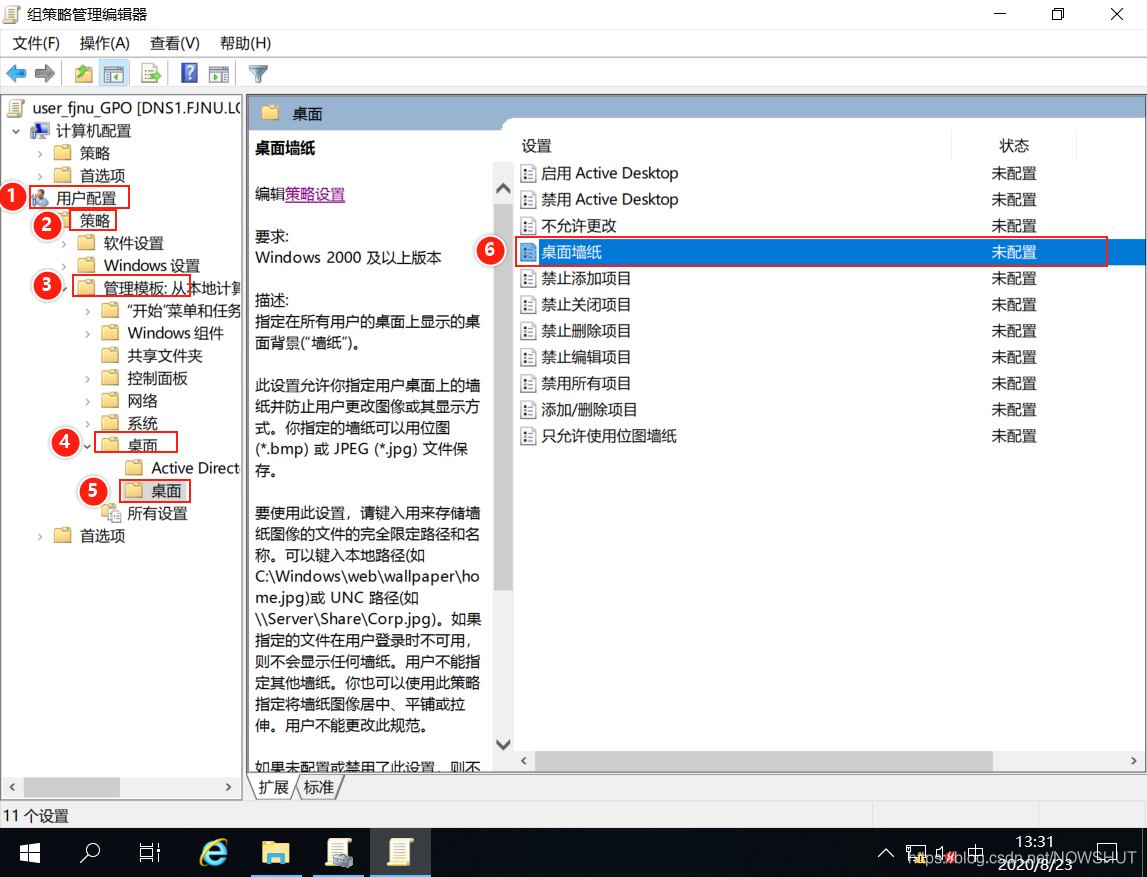
Task: Open File Explorer from the taskbar
Action: pyautogui.click(x=276, y=852)
